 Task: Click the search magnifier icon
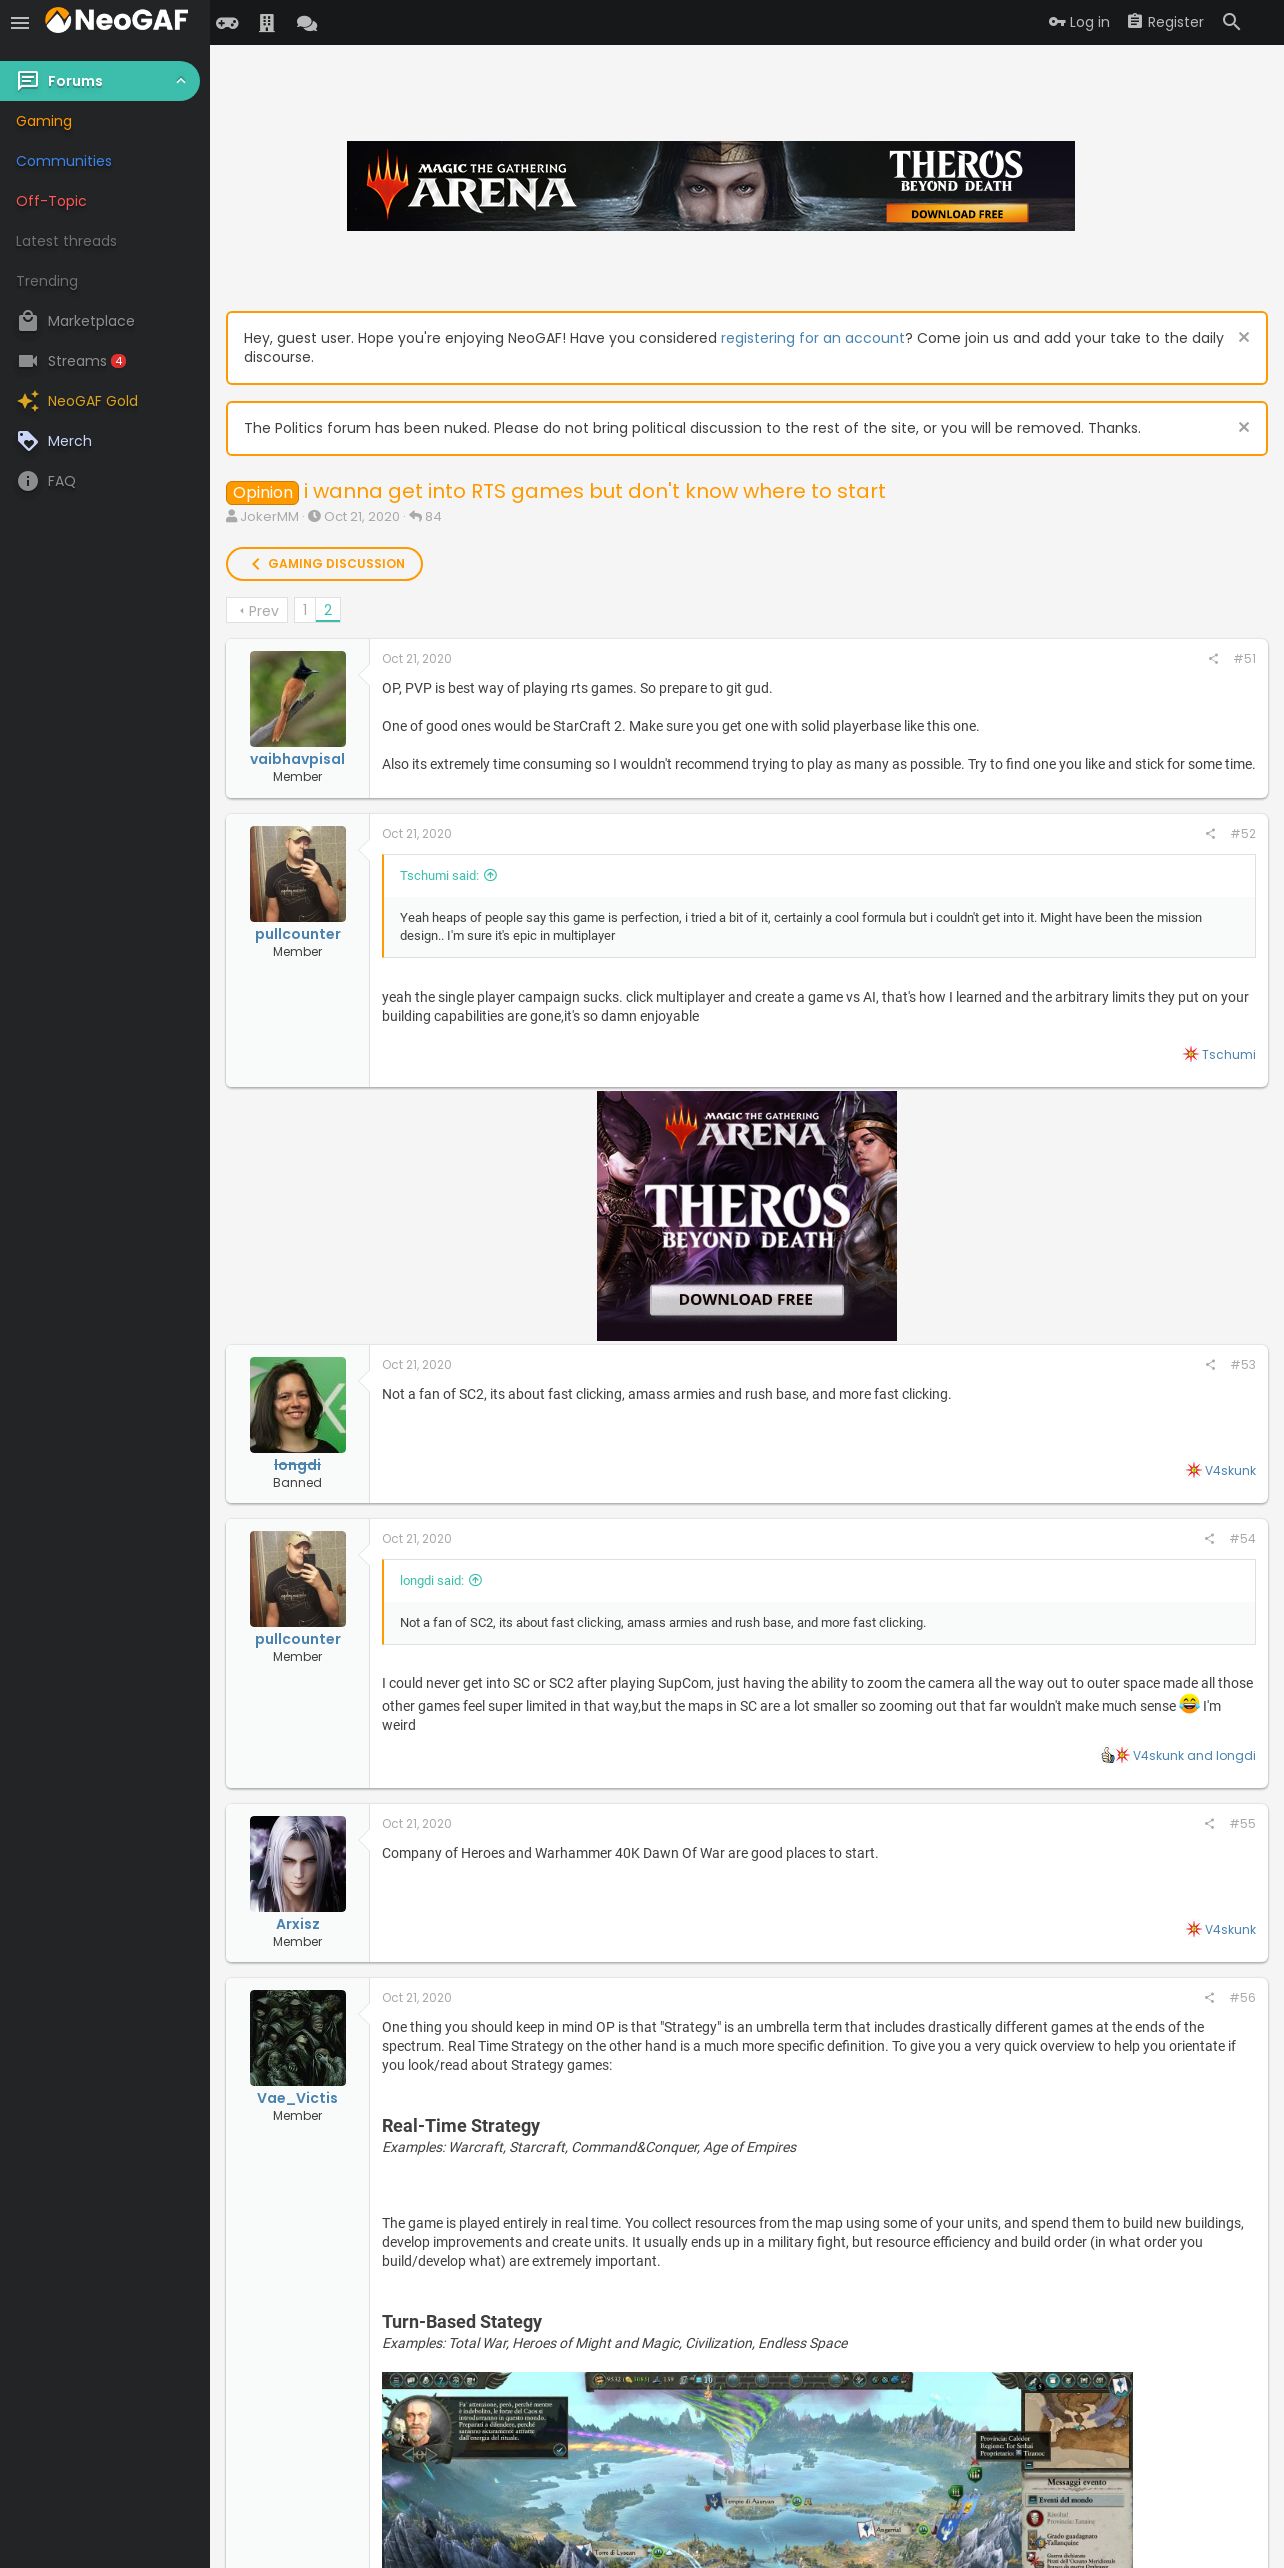click(1232, 22)
